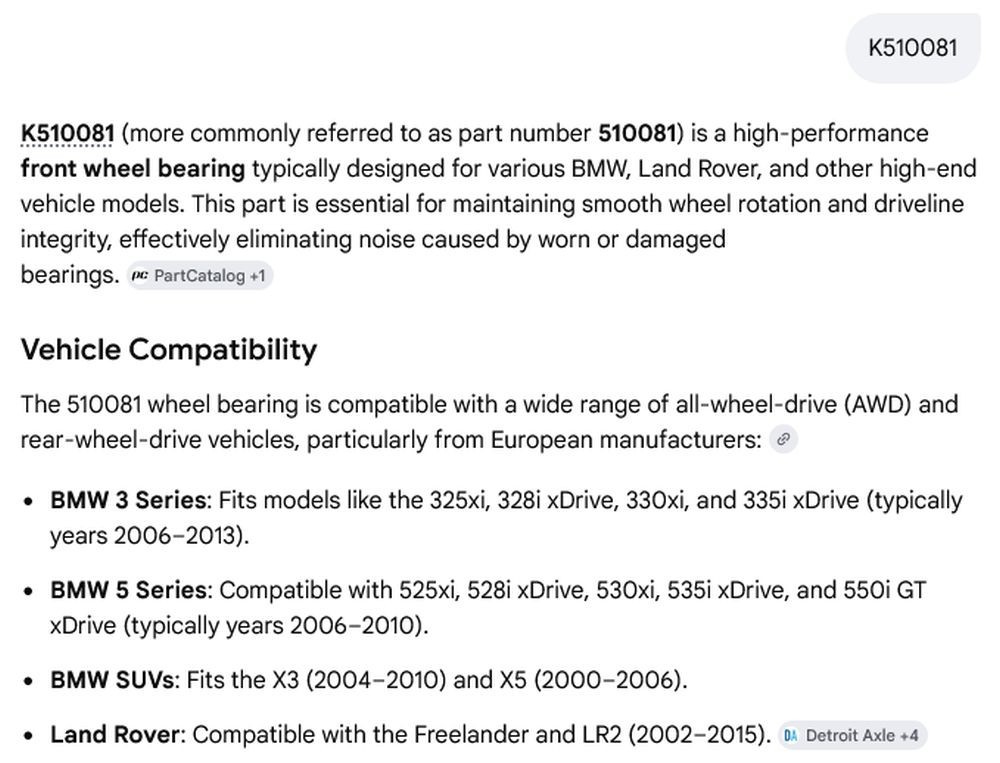Select the K510081 query bubble
Viewport: 1000px width, 763px height.
tap(913, 48)
